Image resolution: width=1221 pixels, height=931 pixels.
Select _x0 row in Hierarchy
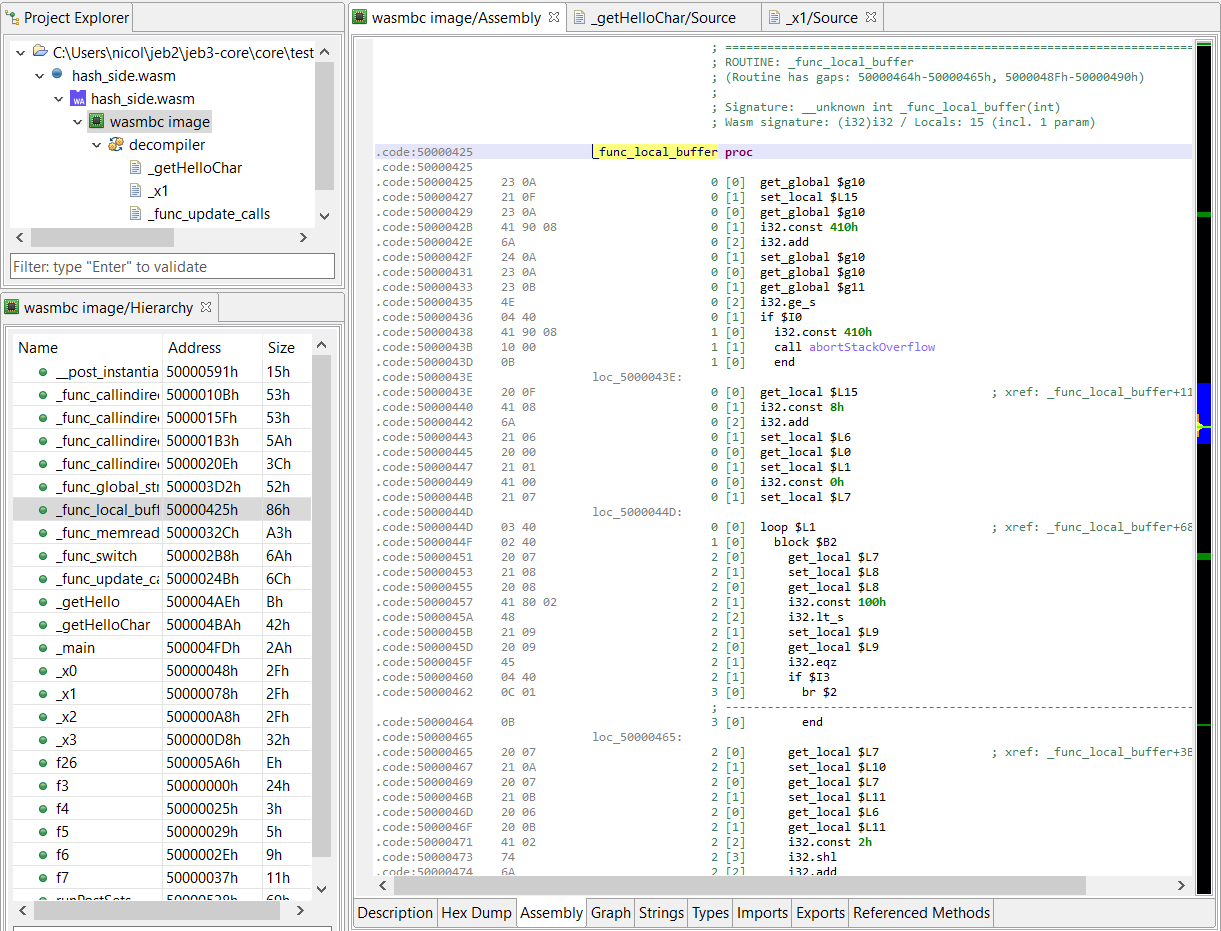[x=162, y=670]
